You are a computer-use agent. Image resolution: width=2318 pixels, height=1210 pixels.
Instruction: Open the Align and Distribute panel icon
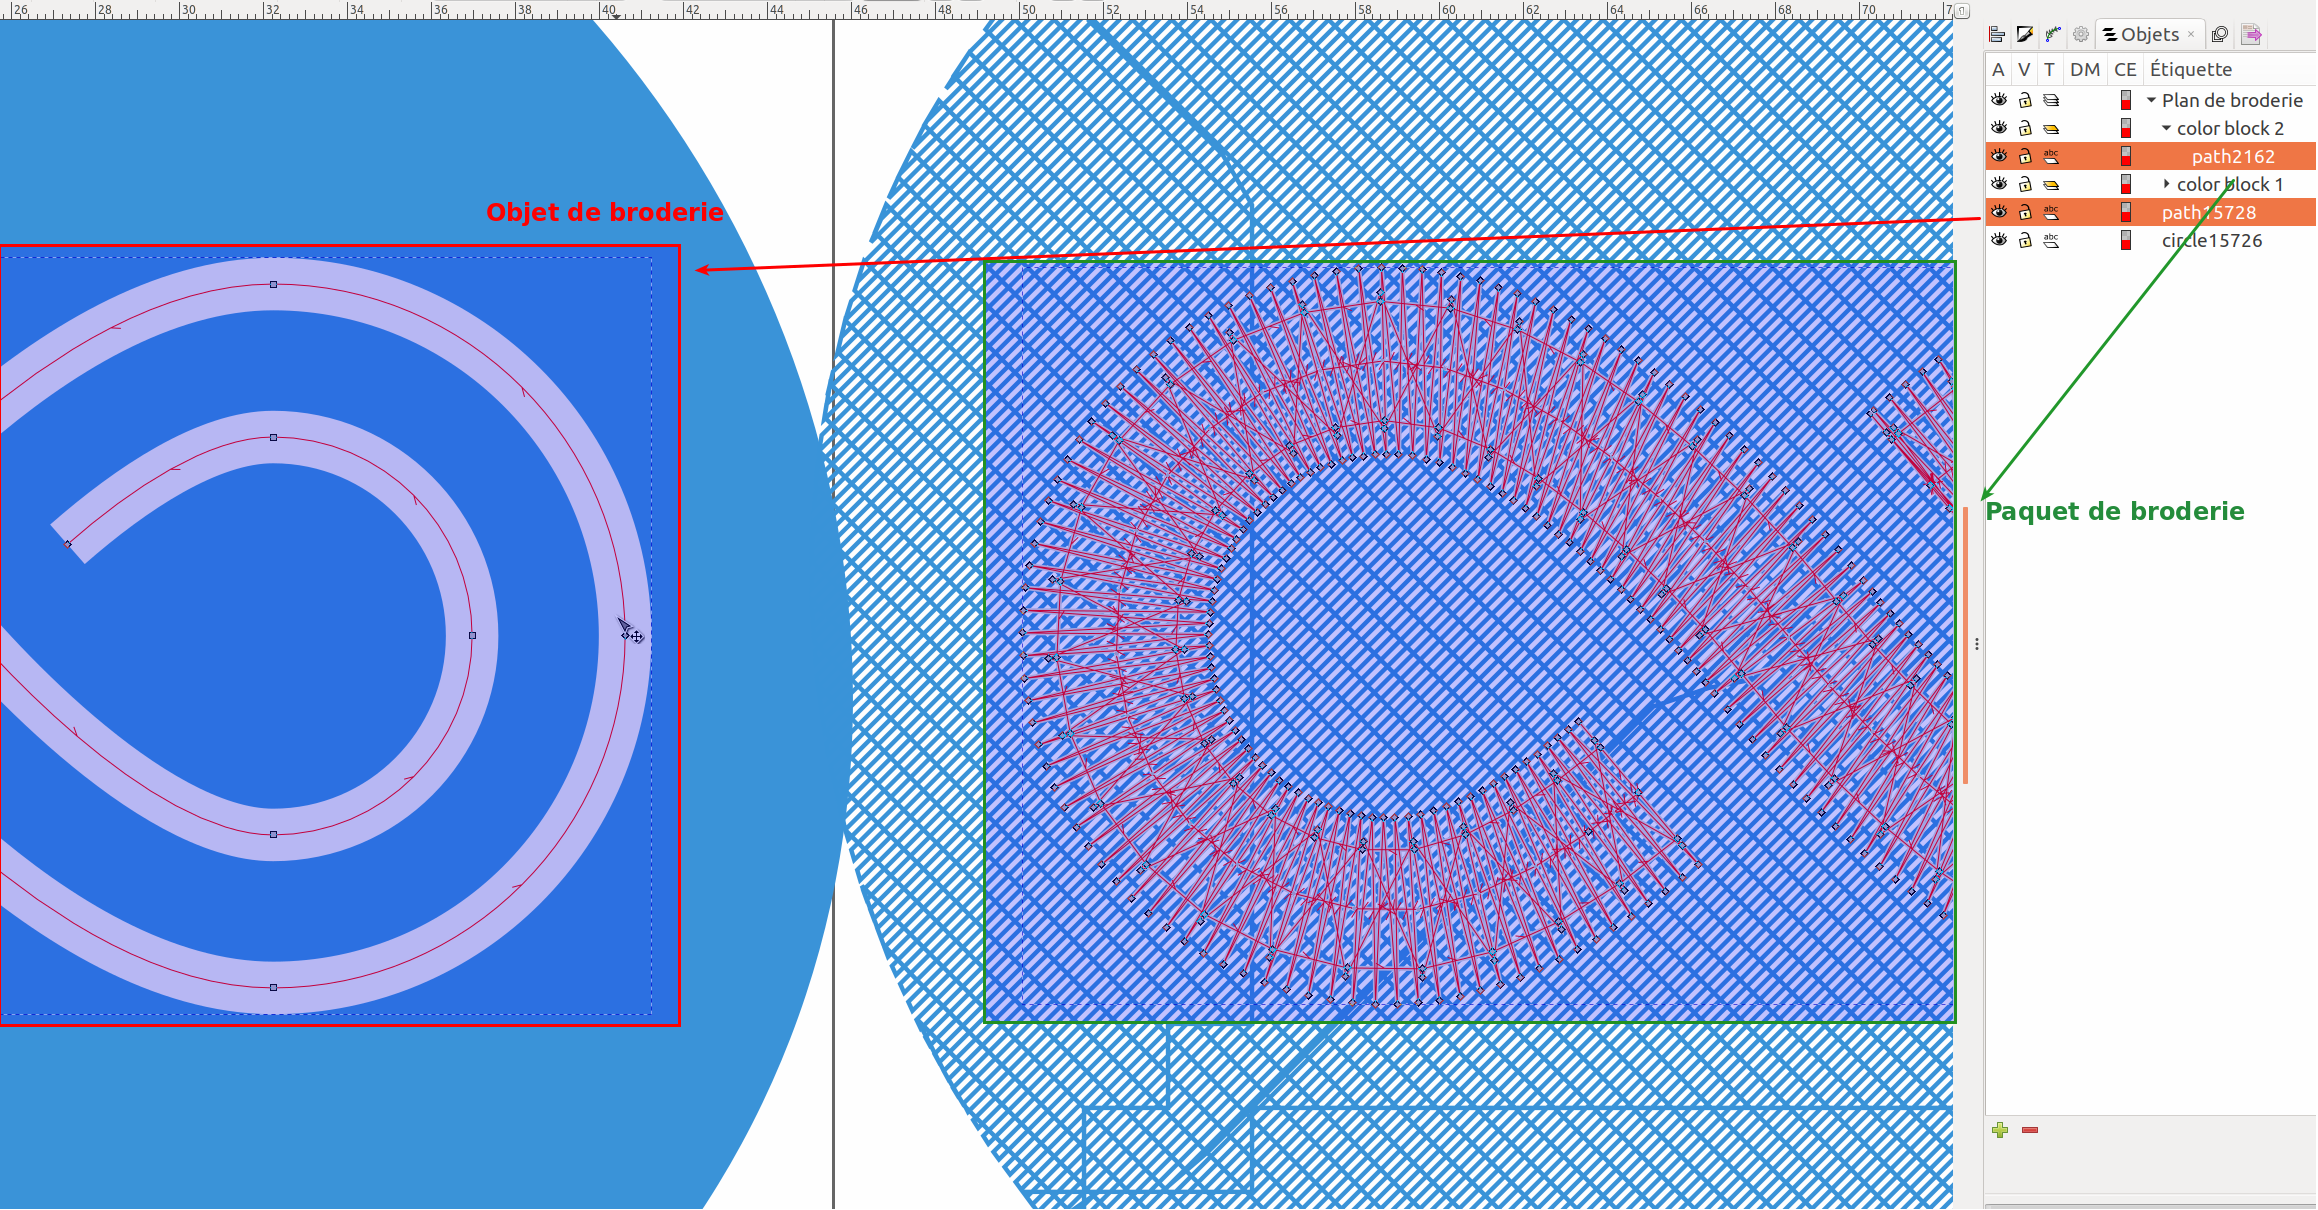[x=1997, y=35]
